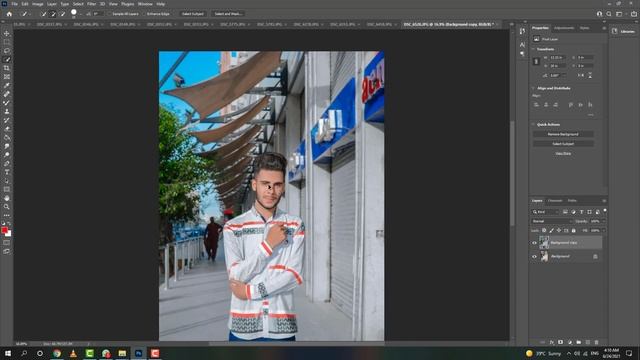640x360 pixels.
Task: Click lock position icon in Layers
Action: pyautogui.click(x=559, y=231)
